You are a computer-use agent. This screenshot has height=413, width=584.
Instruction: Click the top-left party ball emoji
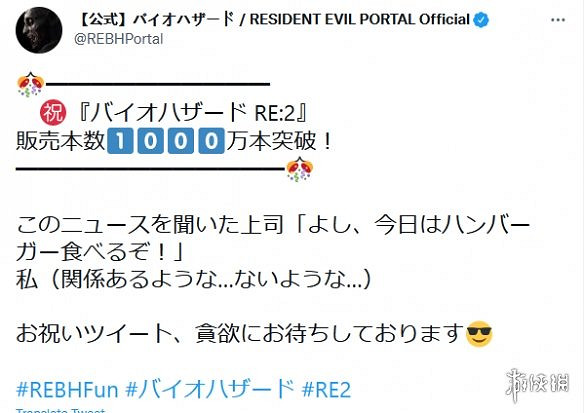tap(31, 85)
